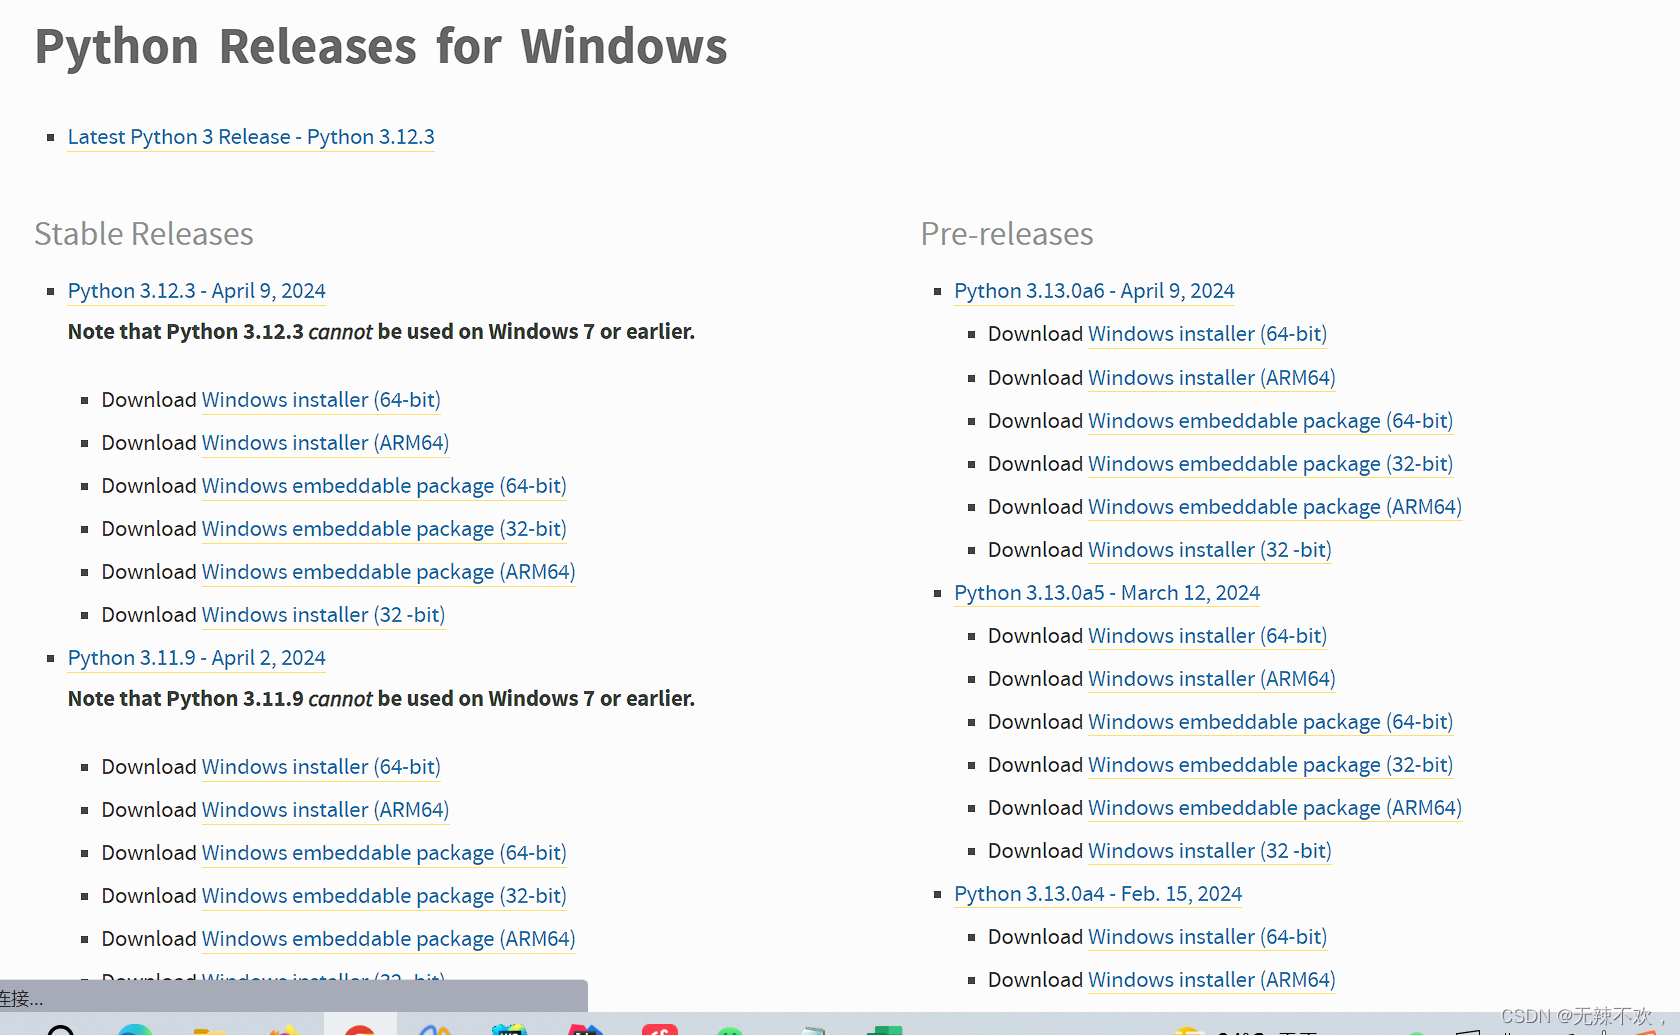This screenshot has width=1680, height=1035.
Task: Download Python 3.13.0a4 Windows installer (ARM64)
Action: click(x=1211, y=980)
